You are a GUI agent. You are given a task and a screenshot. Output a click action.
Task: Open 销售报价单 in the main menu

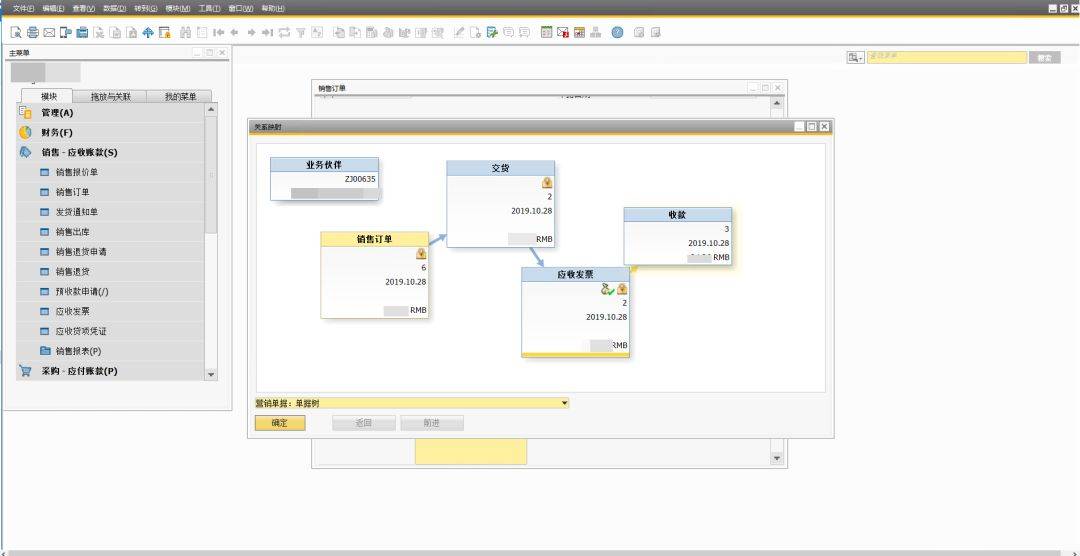[x=76, y=172]
